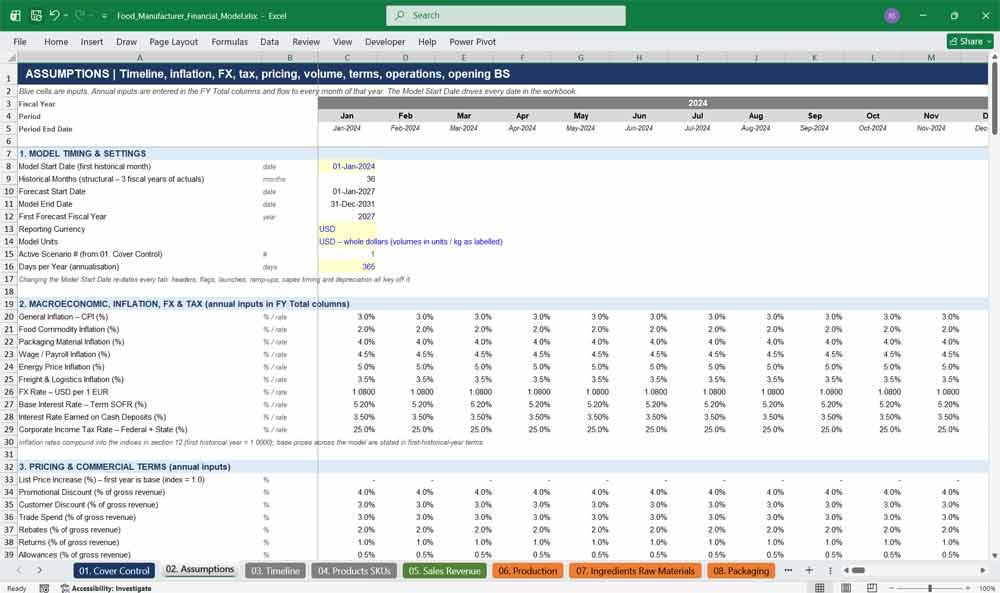Screen dimensions: 1000x593
Task: Click the Jul month header cell
Action: [698, 116]
